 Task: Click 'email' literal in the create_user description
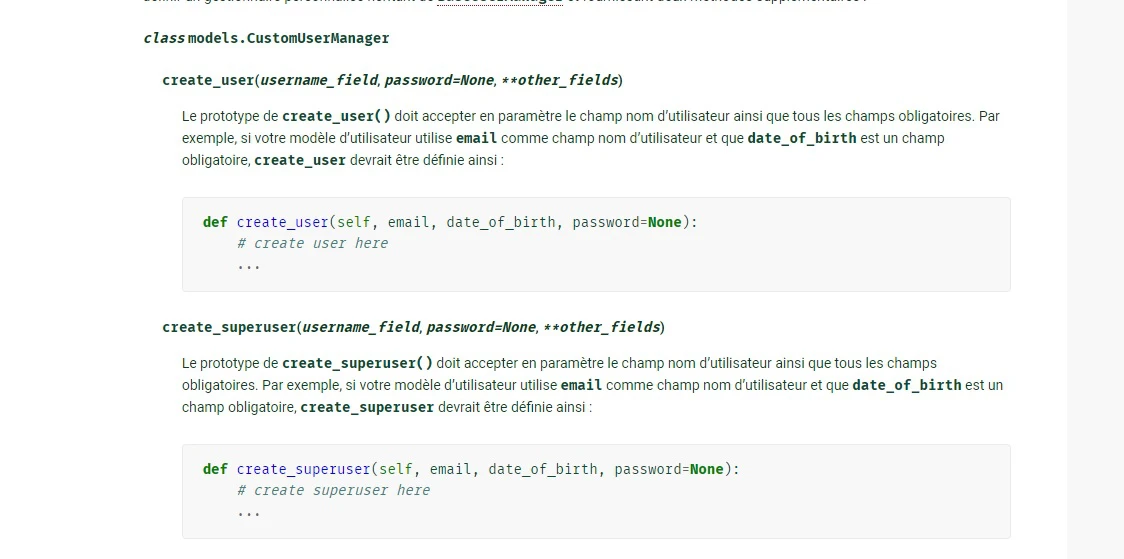point(476,138)
